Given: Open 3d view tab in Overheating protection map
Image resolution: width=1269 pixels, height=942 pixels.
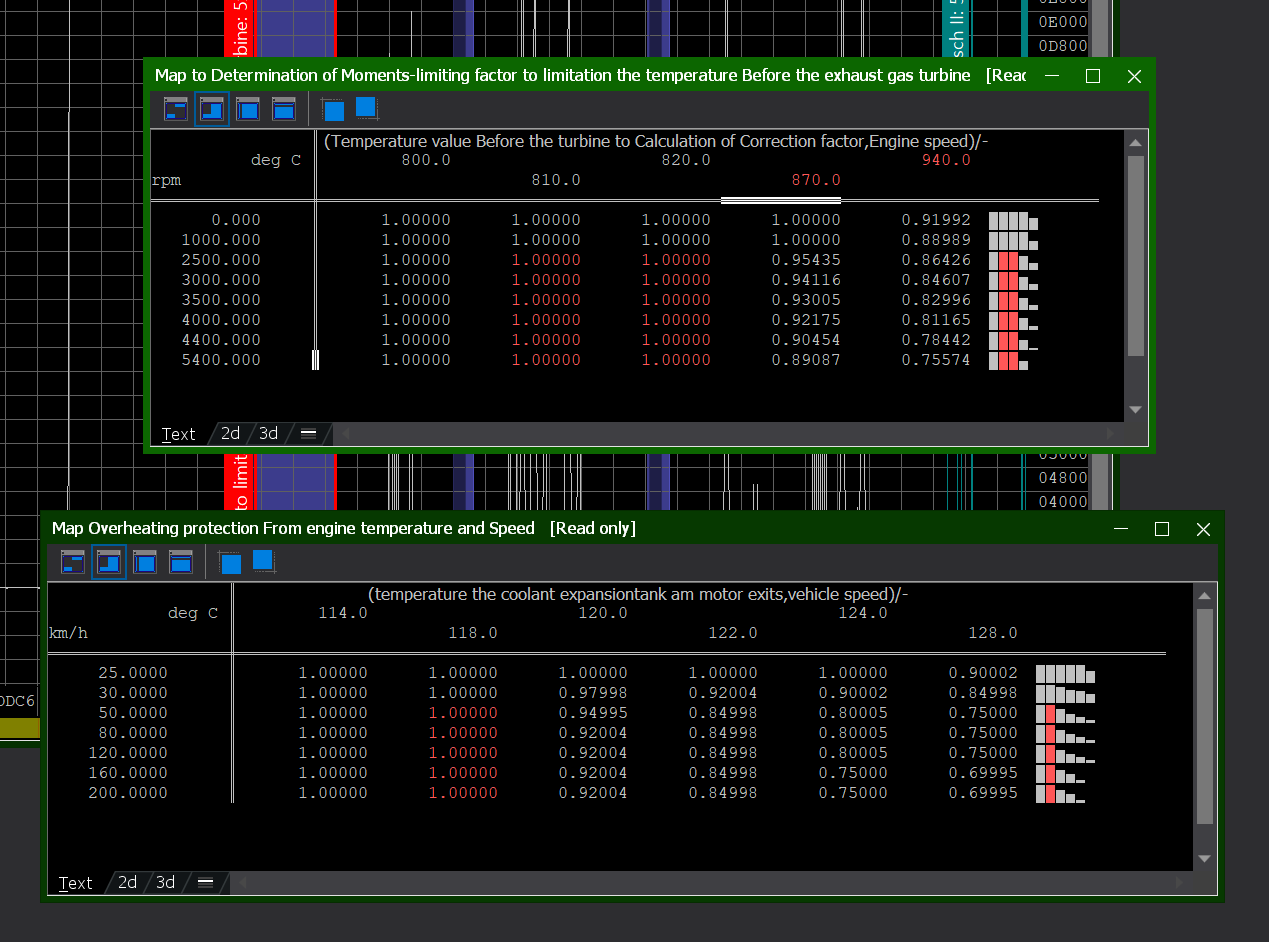Looking at the screenshot, I should click(x=165, y=883).
